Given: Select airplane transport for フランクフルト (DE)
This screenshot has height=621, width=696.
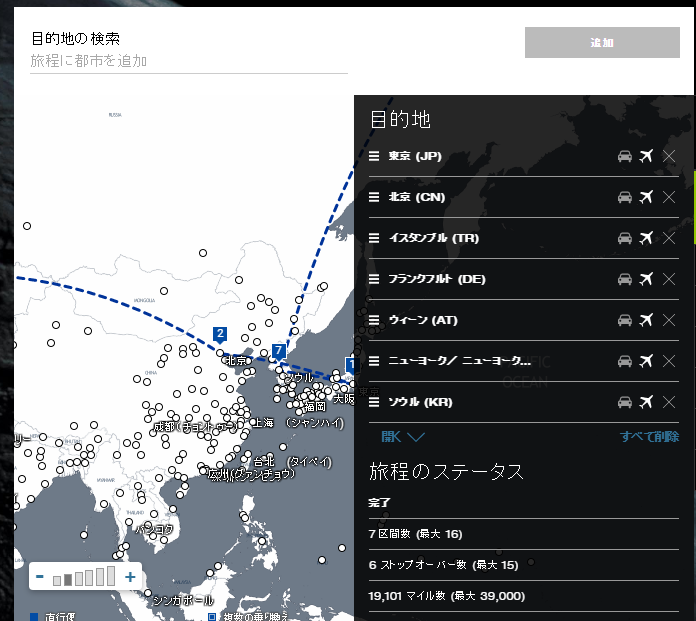Looking at the screenshot, I should click(x=646, y=279).
